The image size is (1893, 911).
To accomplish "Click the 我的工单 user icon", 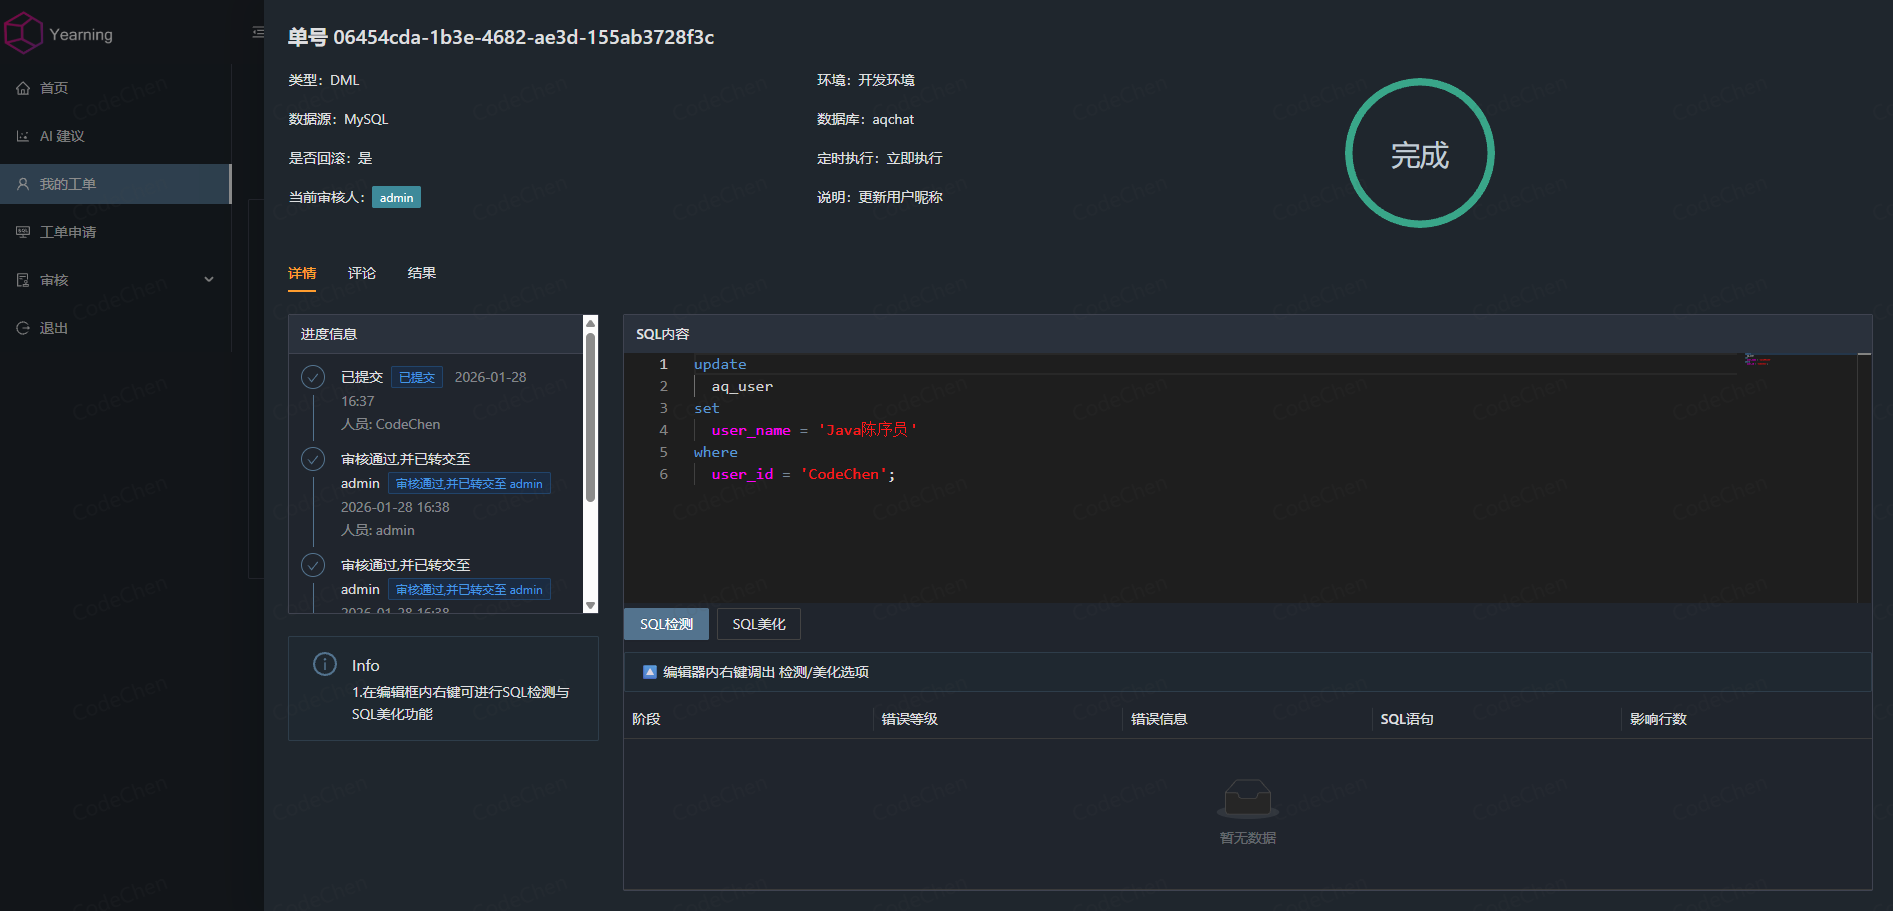I will click(23, 184).
